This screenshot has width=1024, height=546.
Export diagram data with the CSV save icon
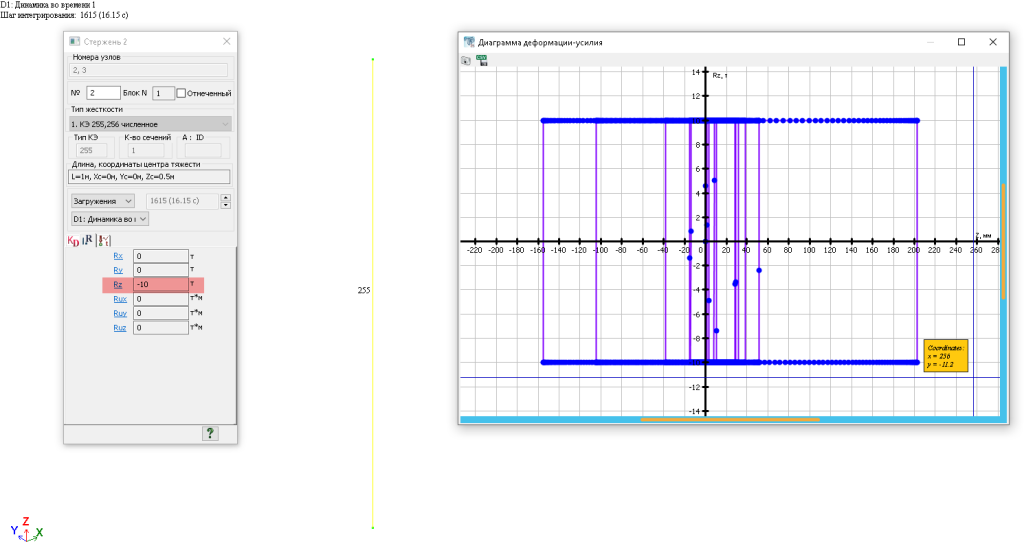[482, 60]
